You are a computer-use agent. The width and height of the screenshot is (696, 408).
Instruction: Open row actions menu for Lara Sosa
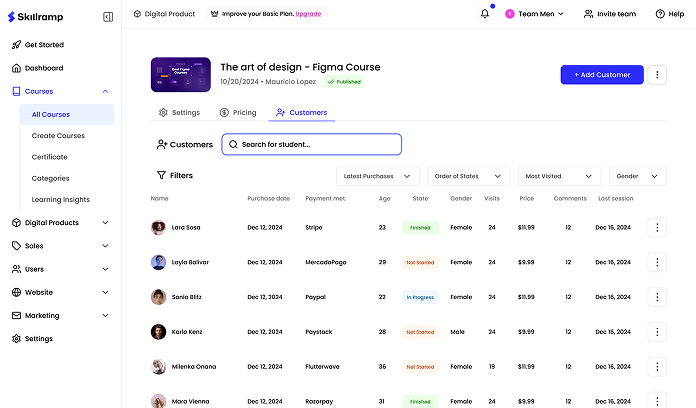click(x=657, y=227)
